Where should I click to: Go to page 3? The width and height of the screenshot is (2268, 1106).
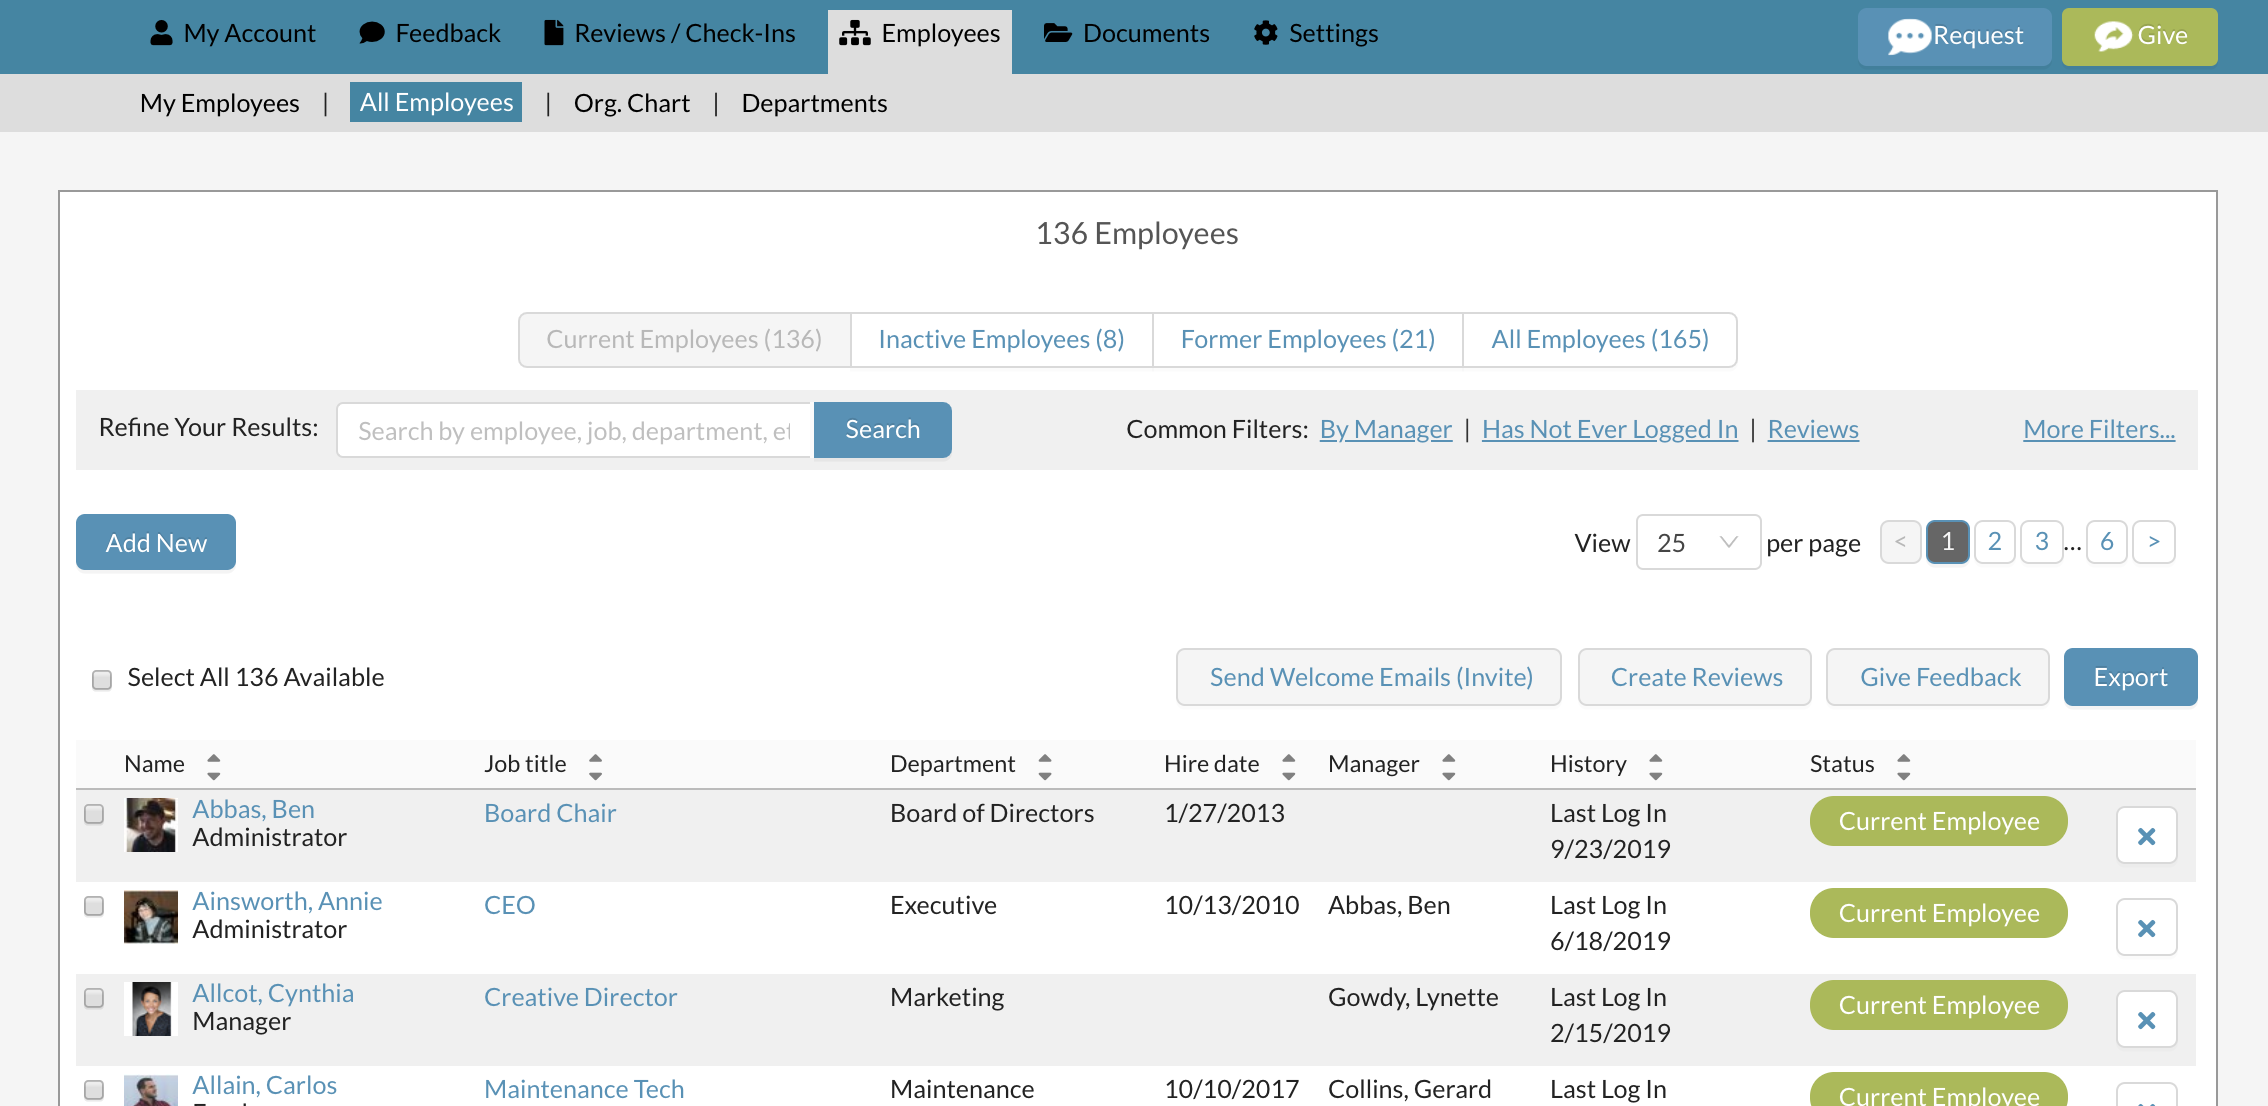coord(2041,542)
